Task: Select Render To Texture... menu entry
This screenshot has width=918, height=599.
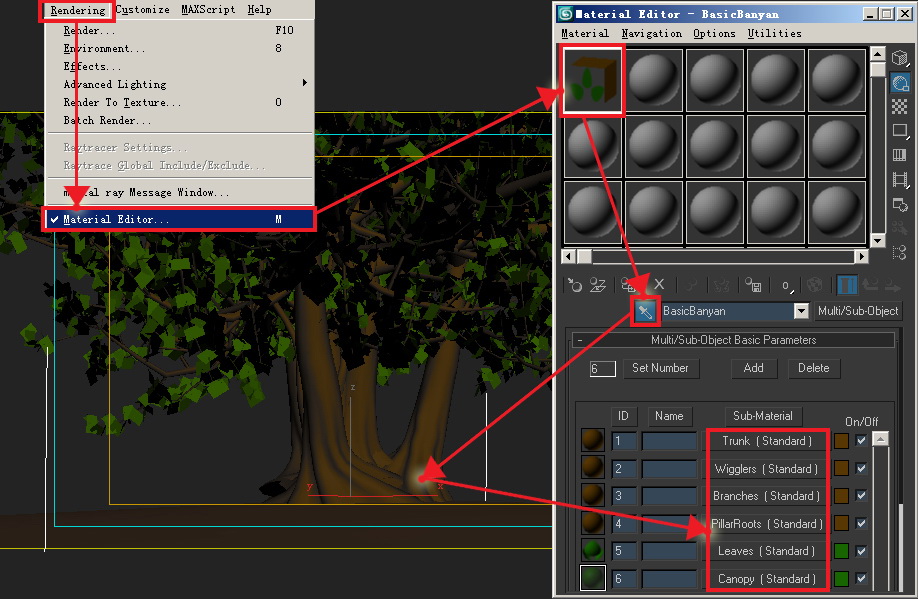Action: [x=179, y=102]
